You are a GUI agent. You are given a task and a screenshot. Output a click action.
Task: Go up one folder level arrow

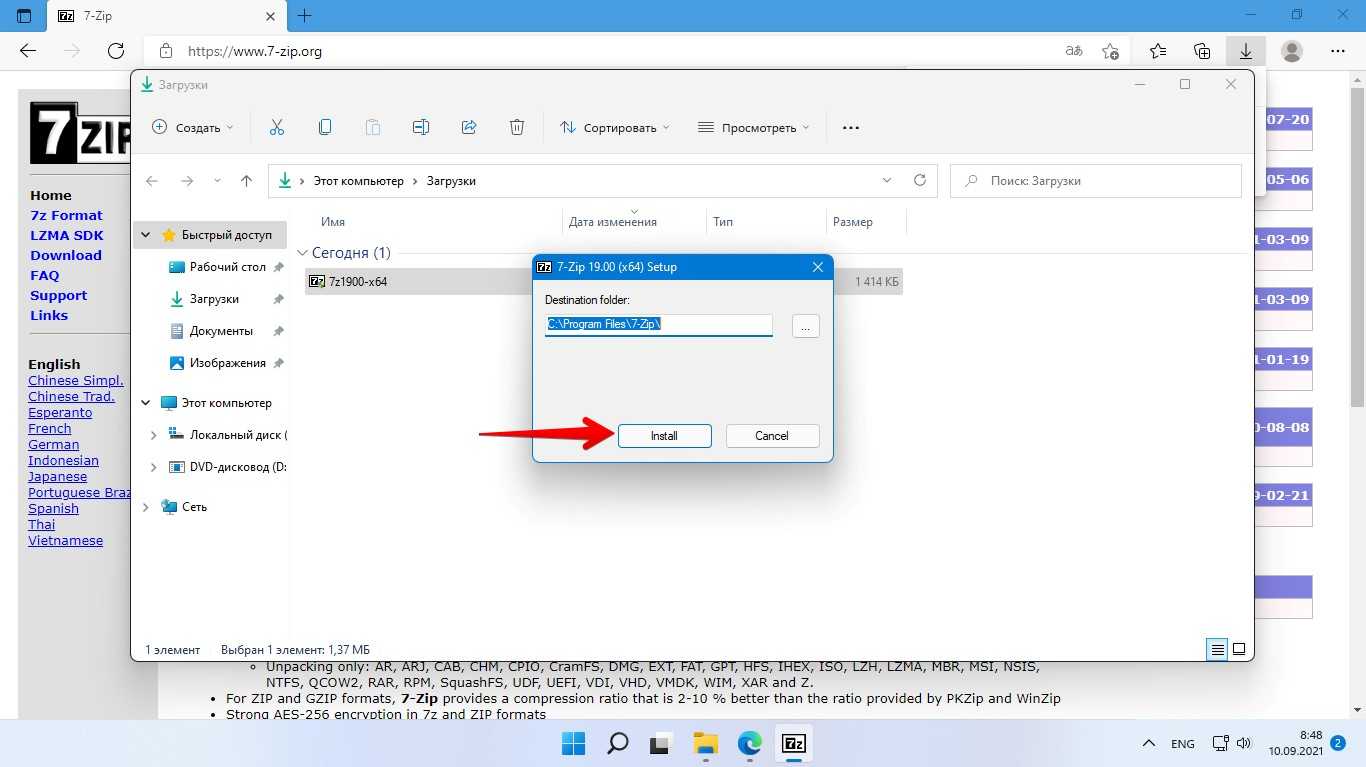(x=246, y=181)
